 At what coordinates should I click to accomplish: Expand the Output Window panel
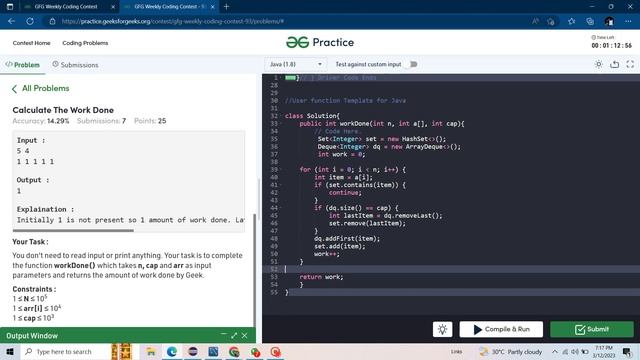coord(234,336)
